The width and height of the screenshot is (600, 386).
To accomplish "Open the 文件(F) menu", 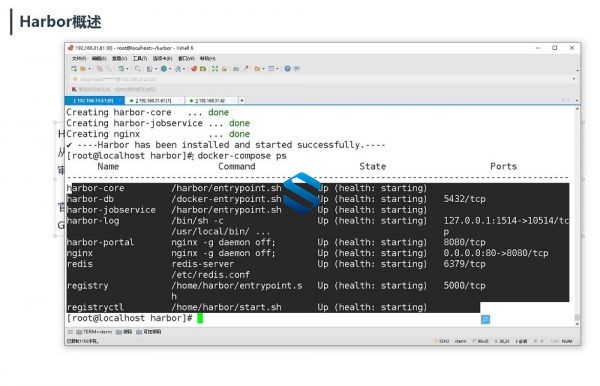I will tap(79, 59).
